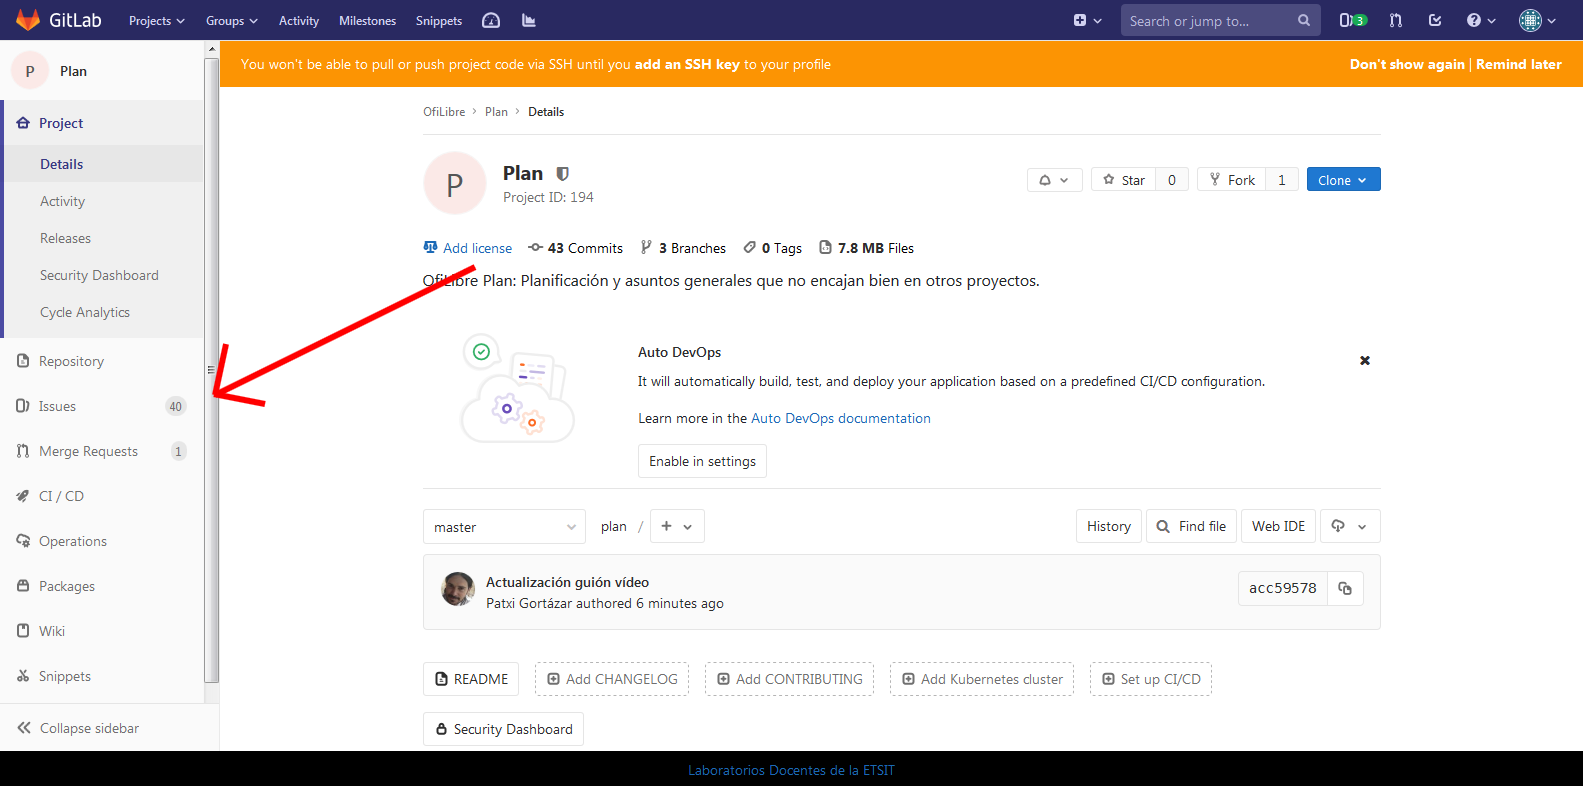This screenshot has height=786, width=1583.
Task: Open merge requests icon in top navbar
Action: tap(1396, 20)
